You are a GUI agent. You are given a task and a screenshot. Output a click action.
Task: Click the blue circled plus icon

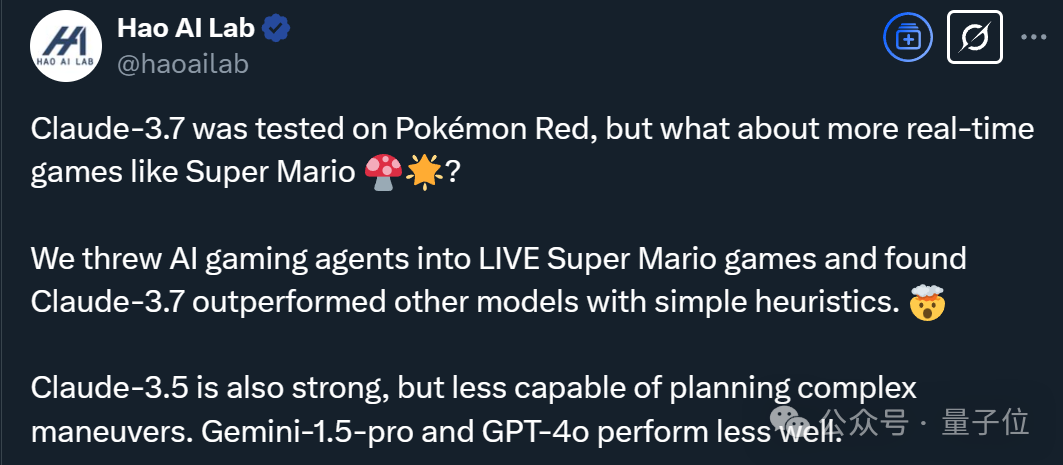coord(908,40)
